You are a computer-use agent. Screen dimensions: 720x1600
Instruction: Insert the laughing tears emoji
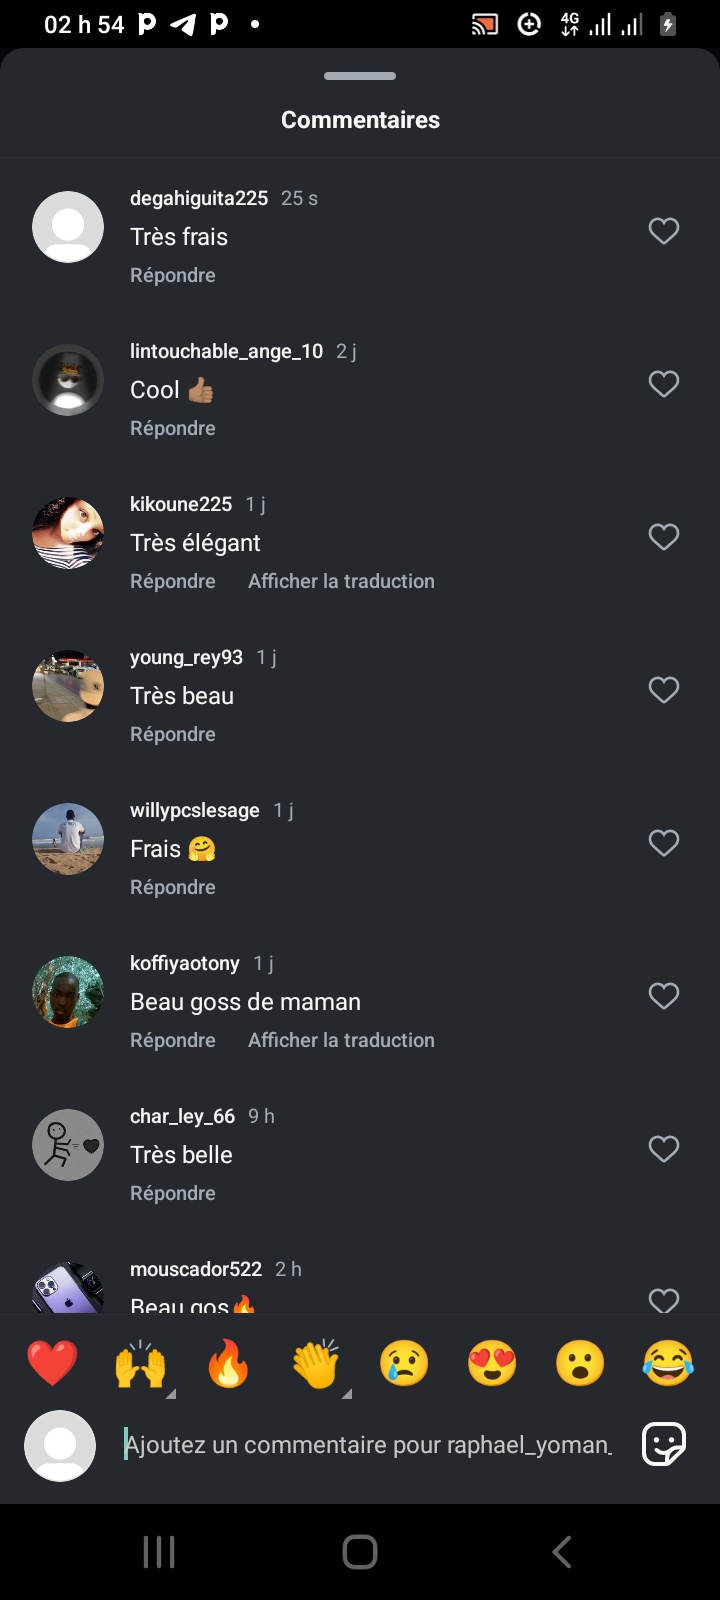coord(668,1363)
